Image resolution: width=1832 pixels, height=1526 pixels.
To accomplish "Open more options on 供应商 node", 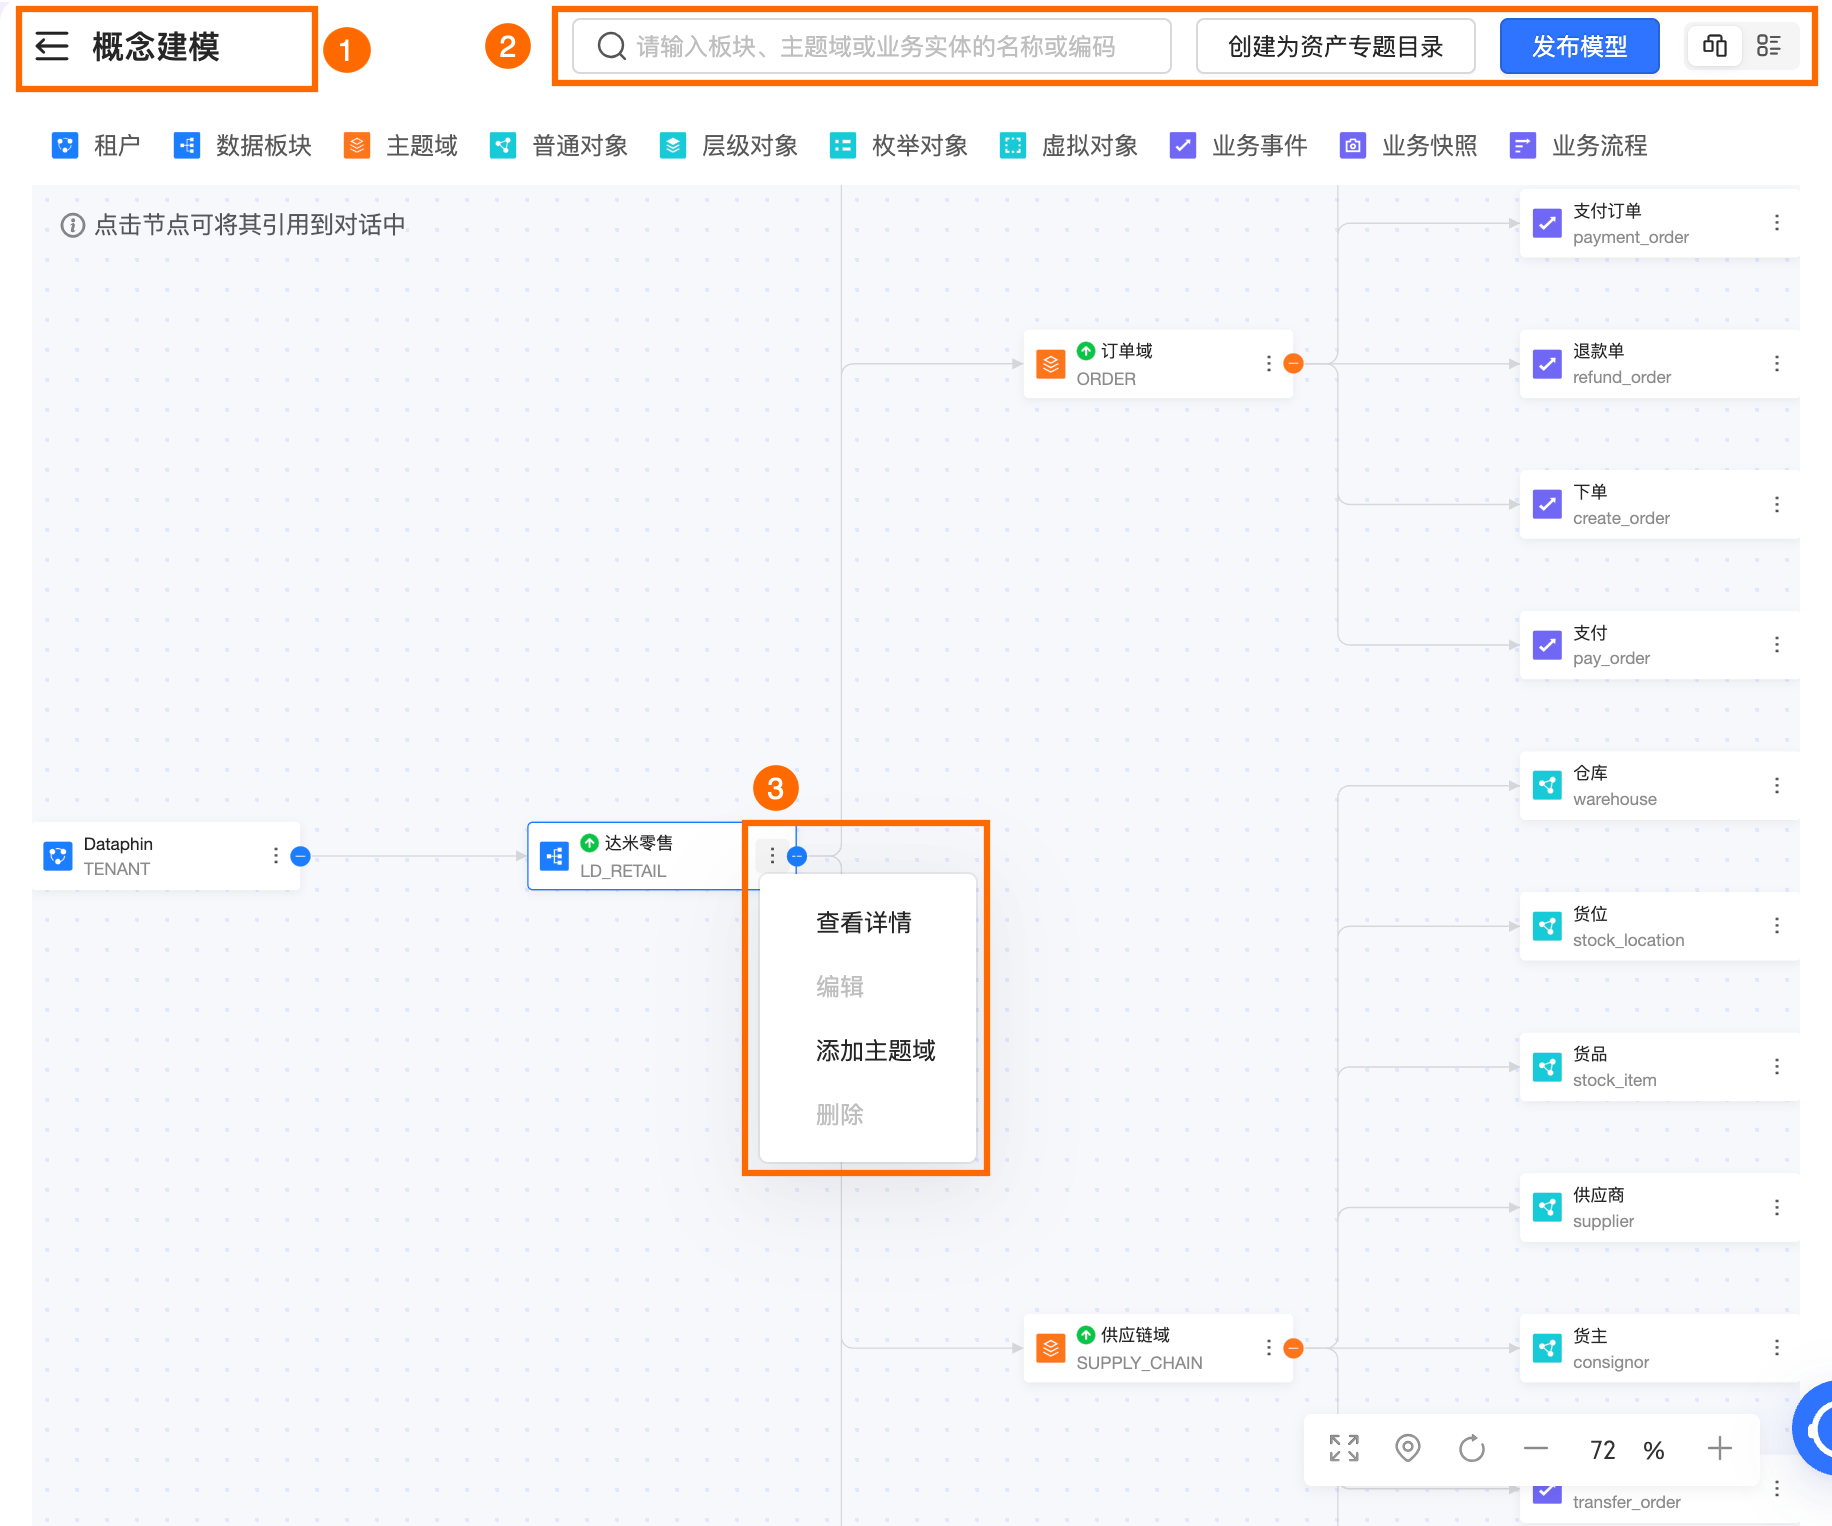I will (1777, 1208).
